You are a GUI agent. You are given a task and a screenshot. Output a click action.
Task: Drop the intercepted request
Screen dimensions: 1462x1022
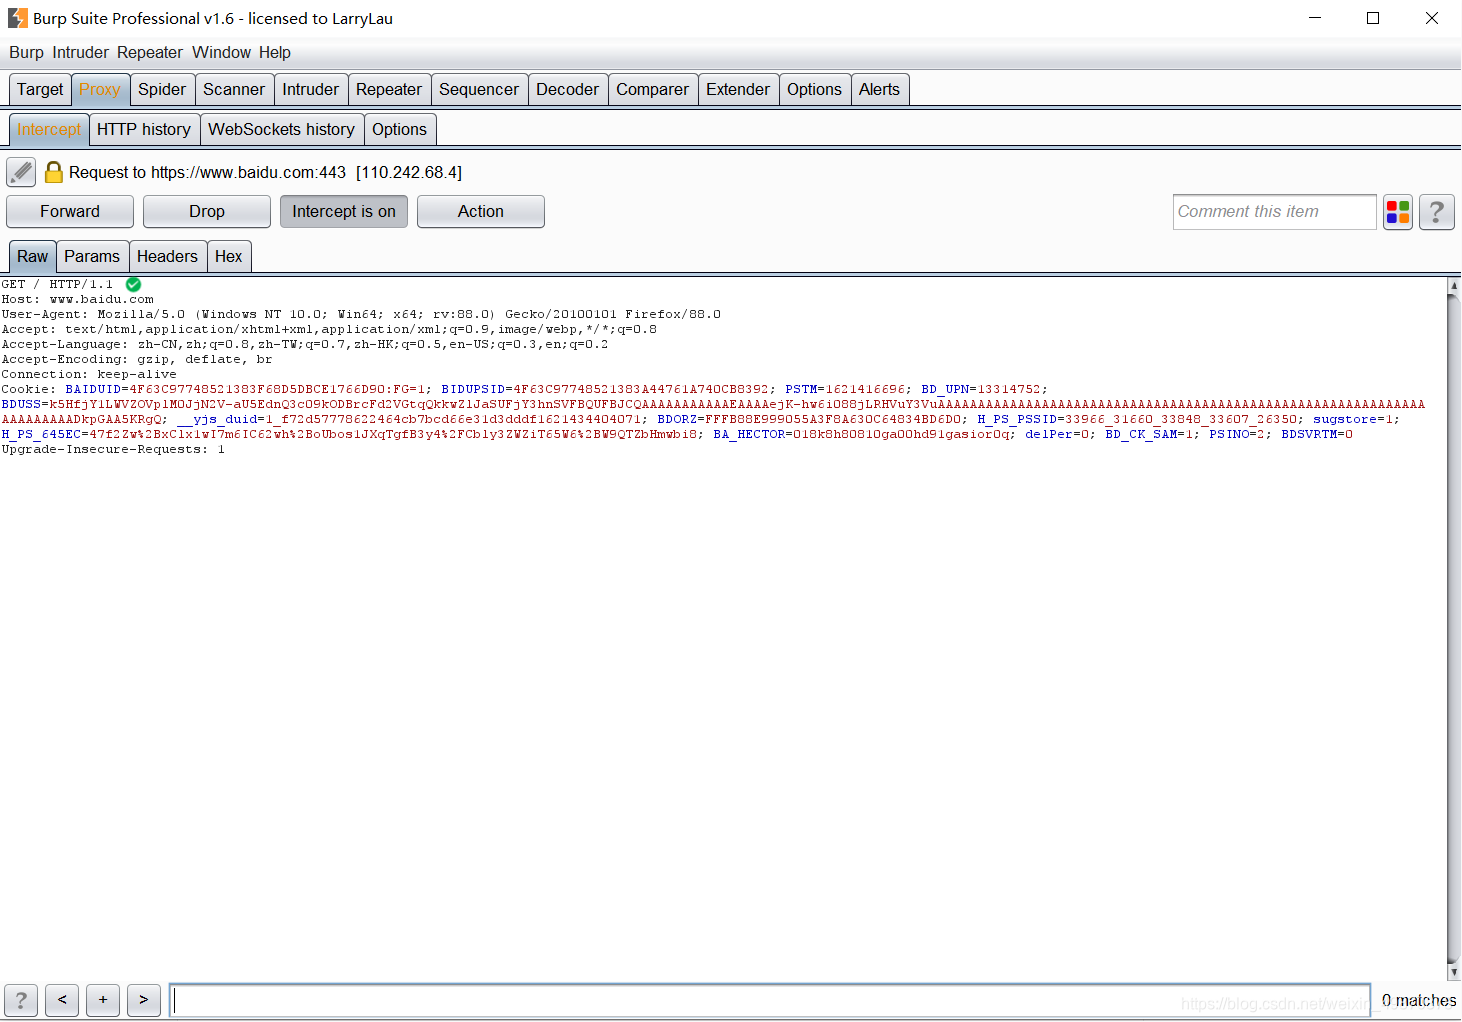[x=207, y=212]
